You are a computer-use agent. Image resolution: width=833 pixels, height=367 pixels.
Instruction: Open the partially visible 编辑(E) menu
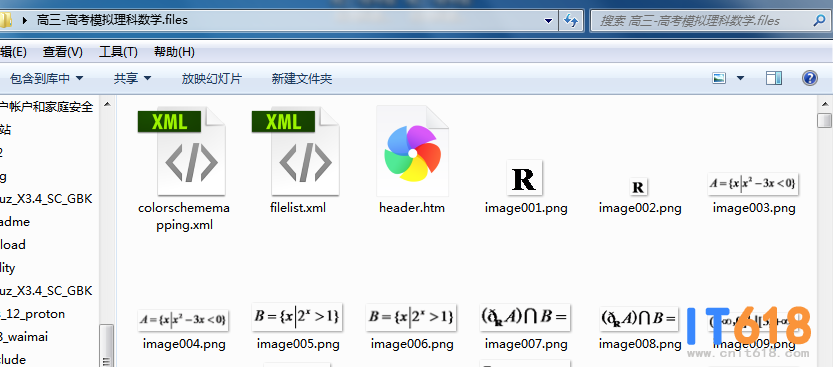14,52
